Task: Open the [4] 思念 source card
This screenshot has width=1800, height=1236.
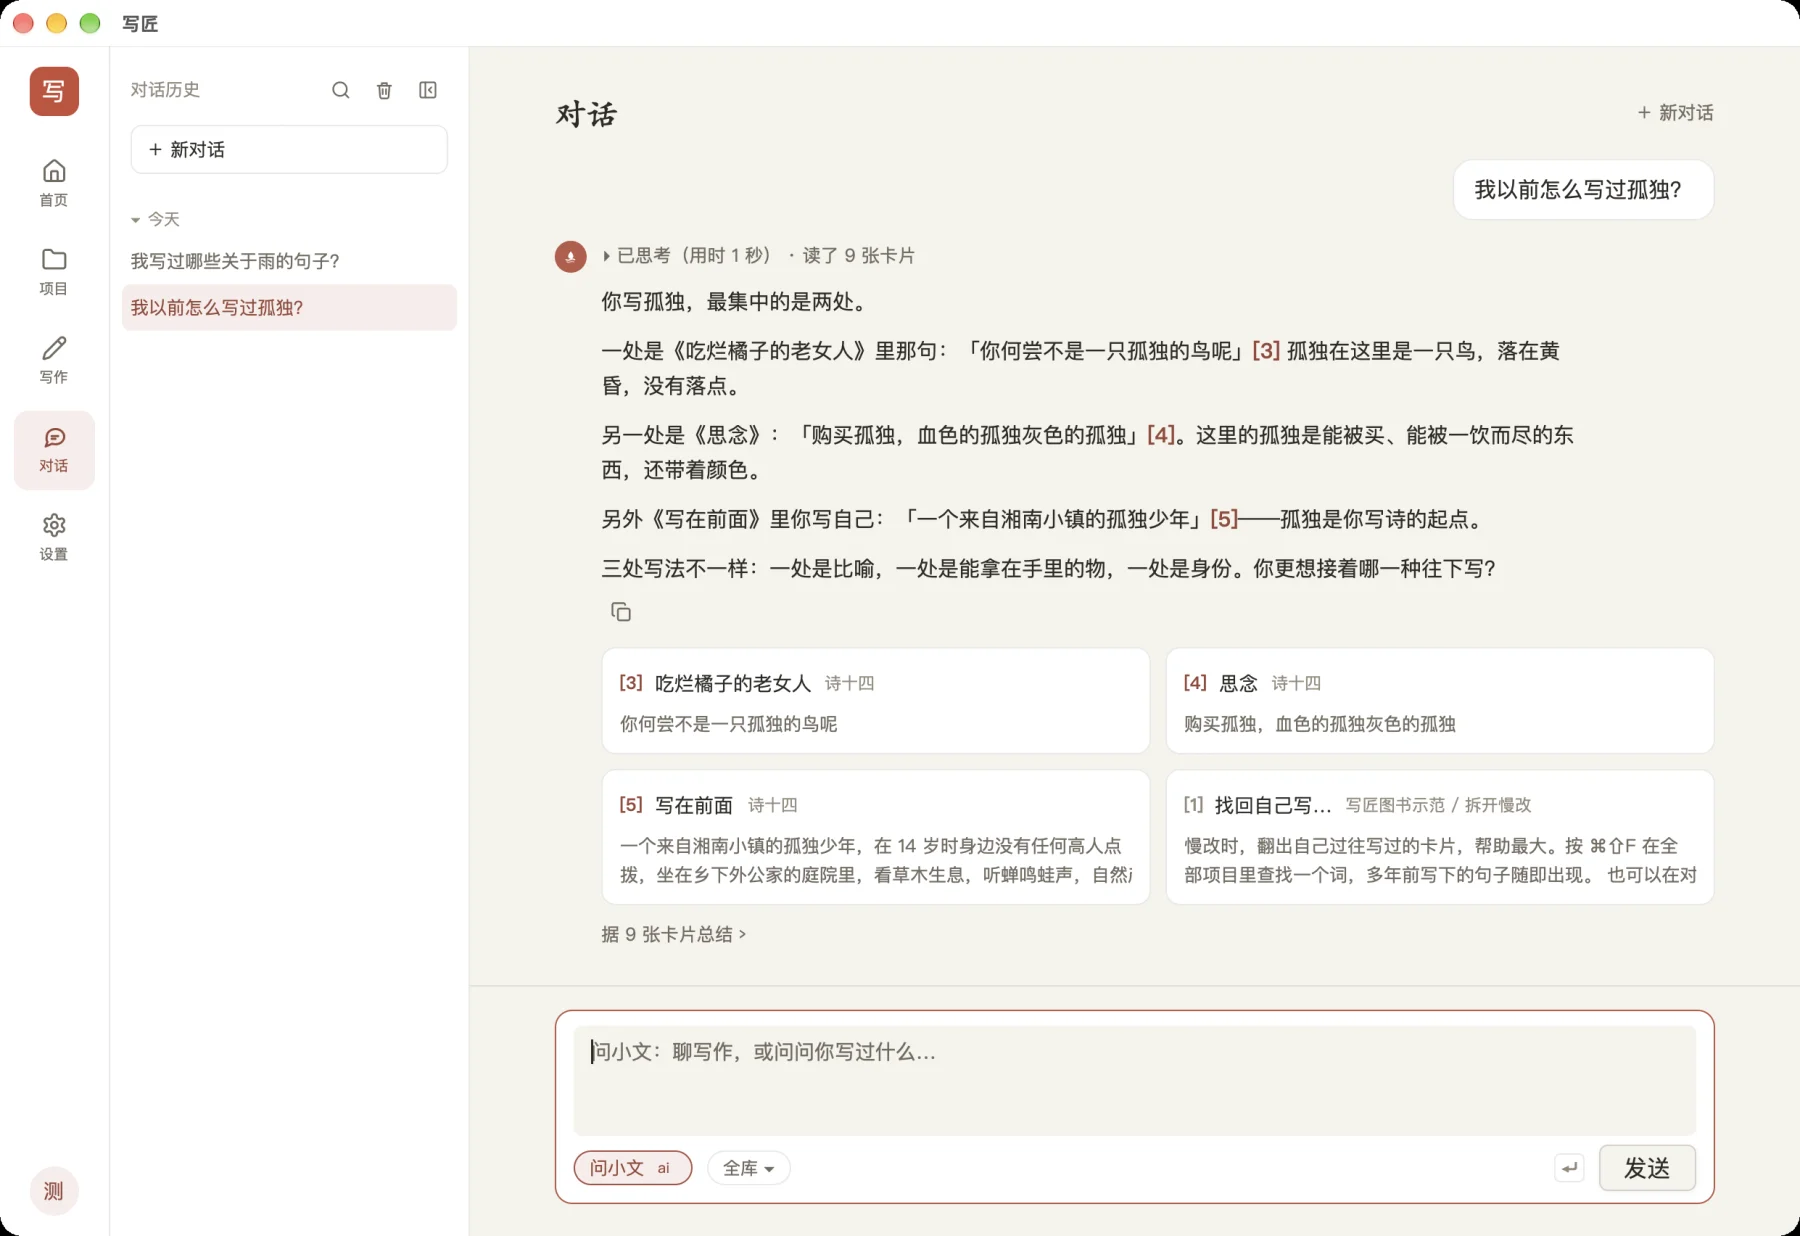Action: tap(1440, 701)
